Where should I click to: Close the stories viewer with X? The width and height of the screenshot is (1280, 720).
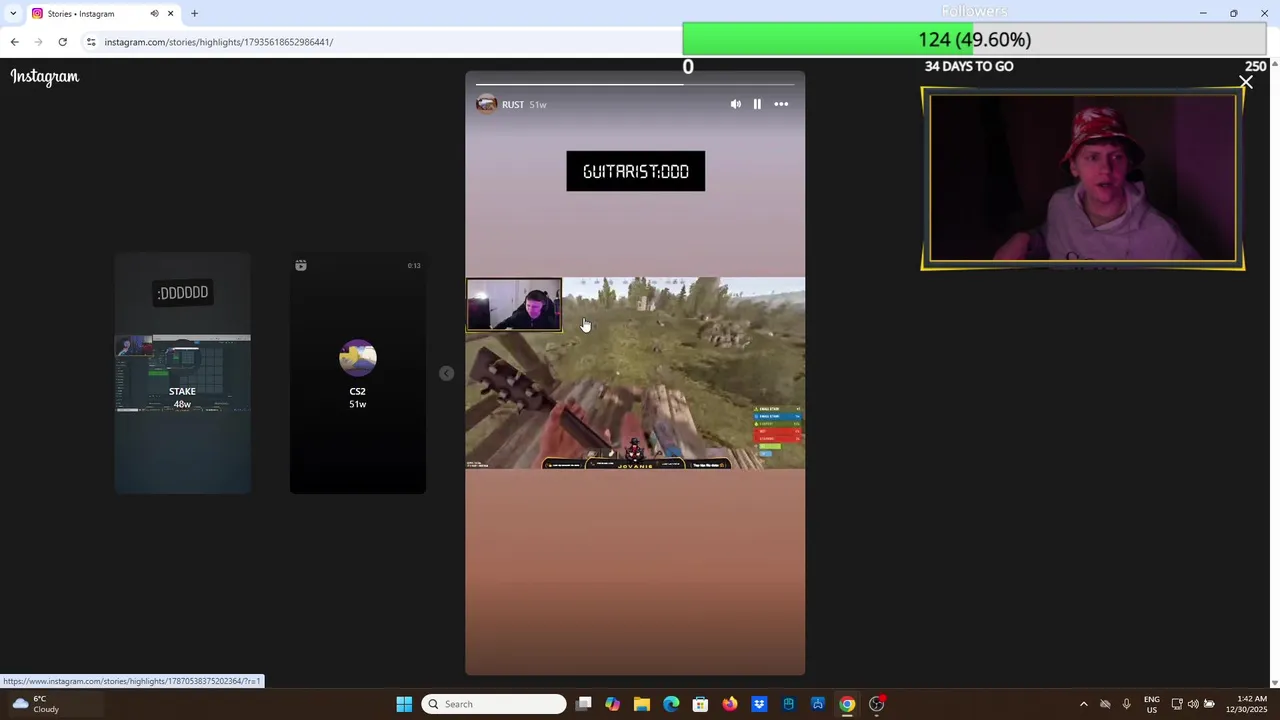pos(1245,82)
